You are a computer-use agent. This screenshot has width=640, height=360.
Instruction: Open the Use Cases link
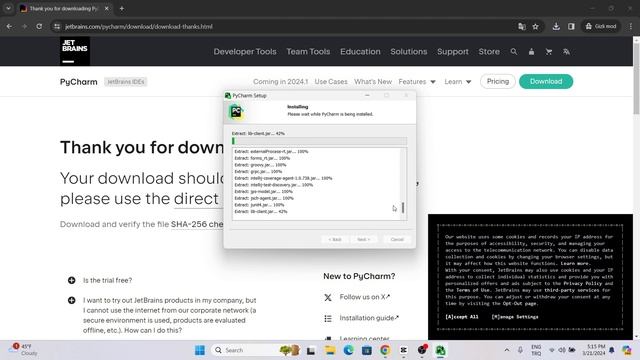331,82
